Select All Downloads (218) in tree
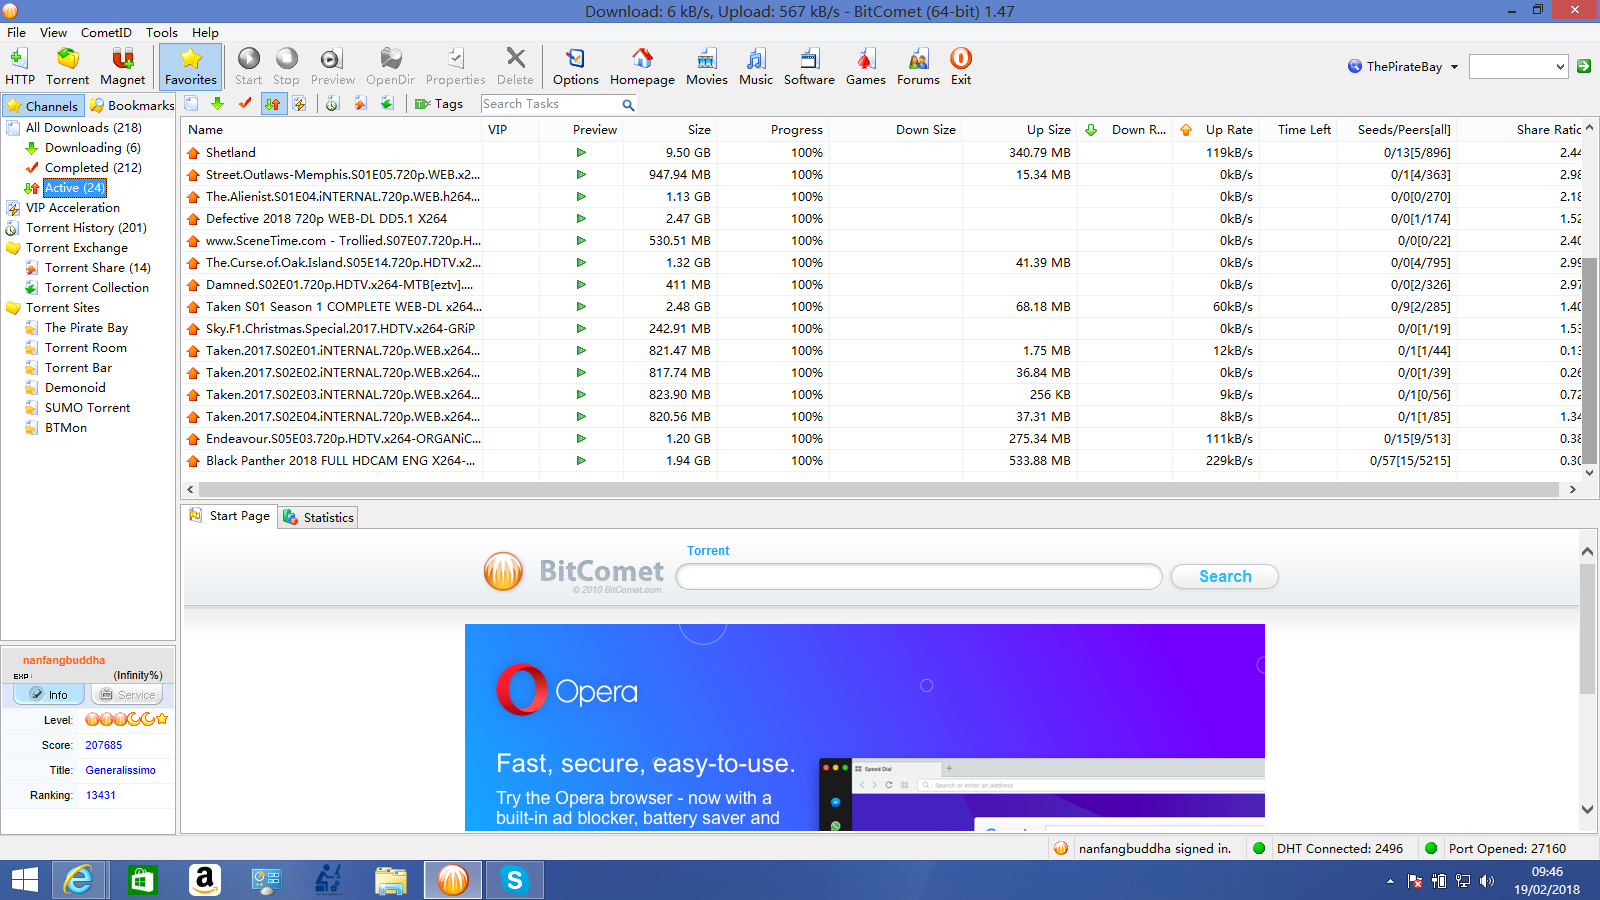The width and height of the screenshot is (1600, 900). coord(84,128)
